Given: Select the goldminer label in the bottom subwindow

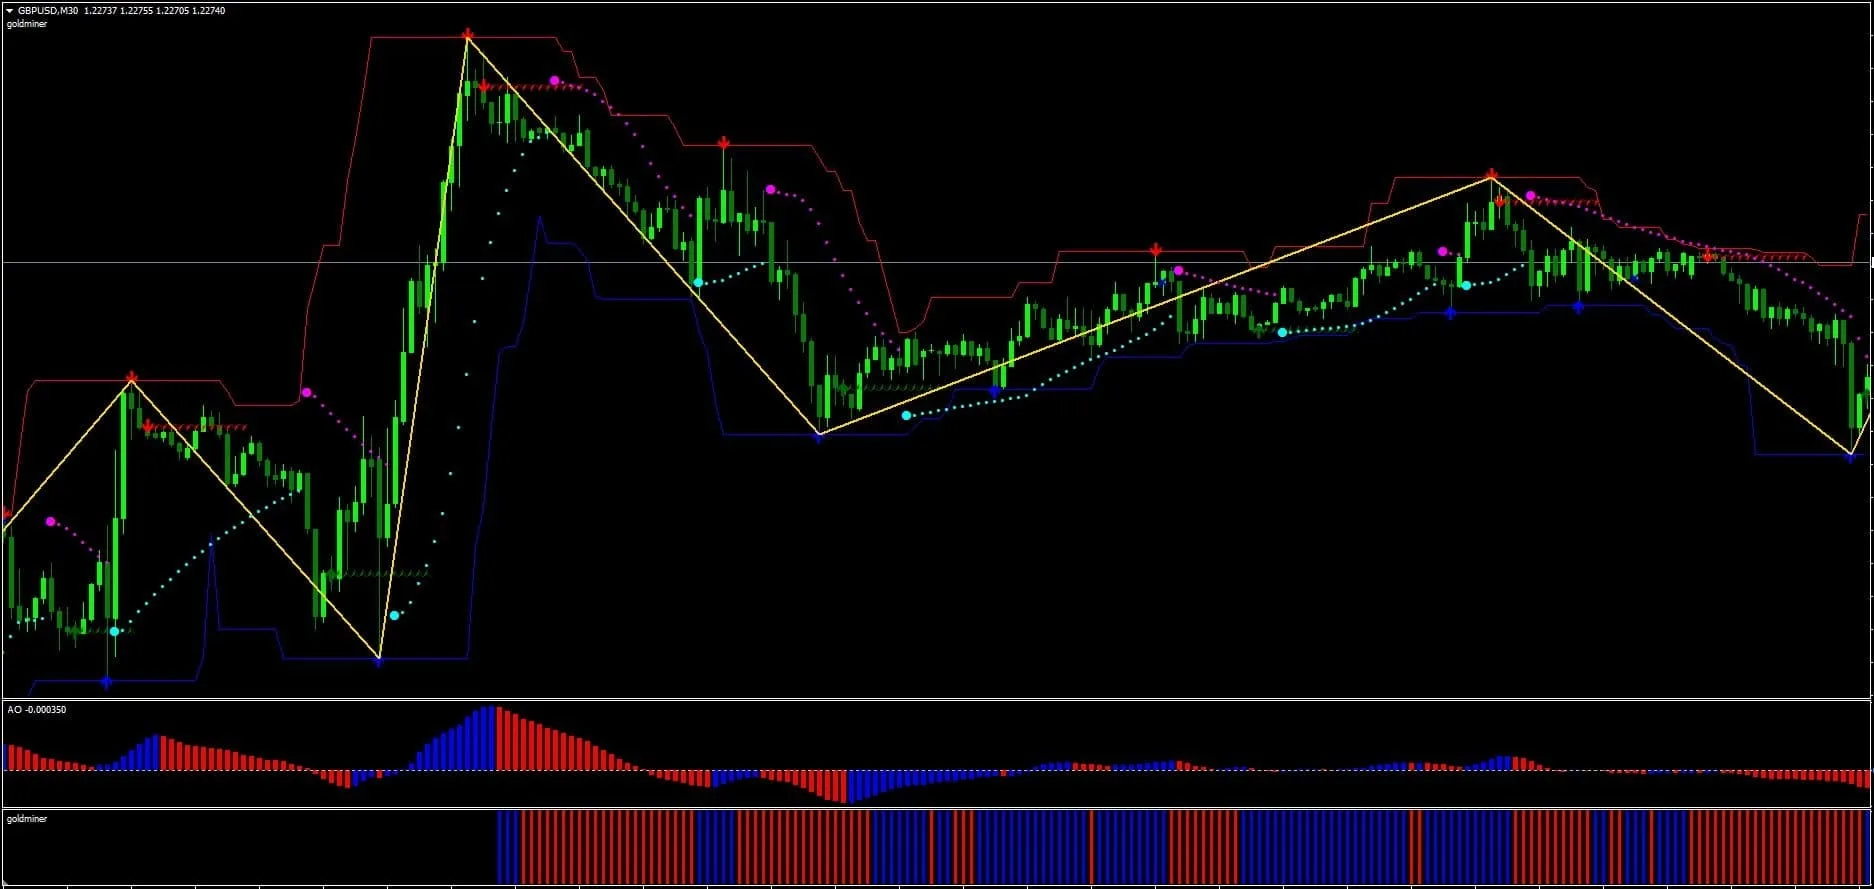Looking at the screenshot, I should point(27,819).
